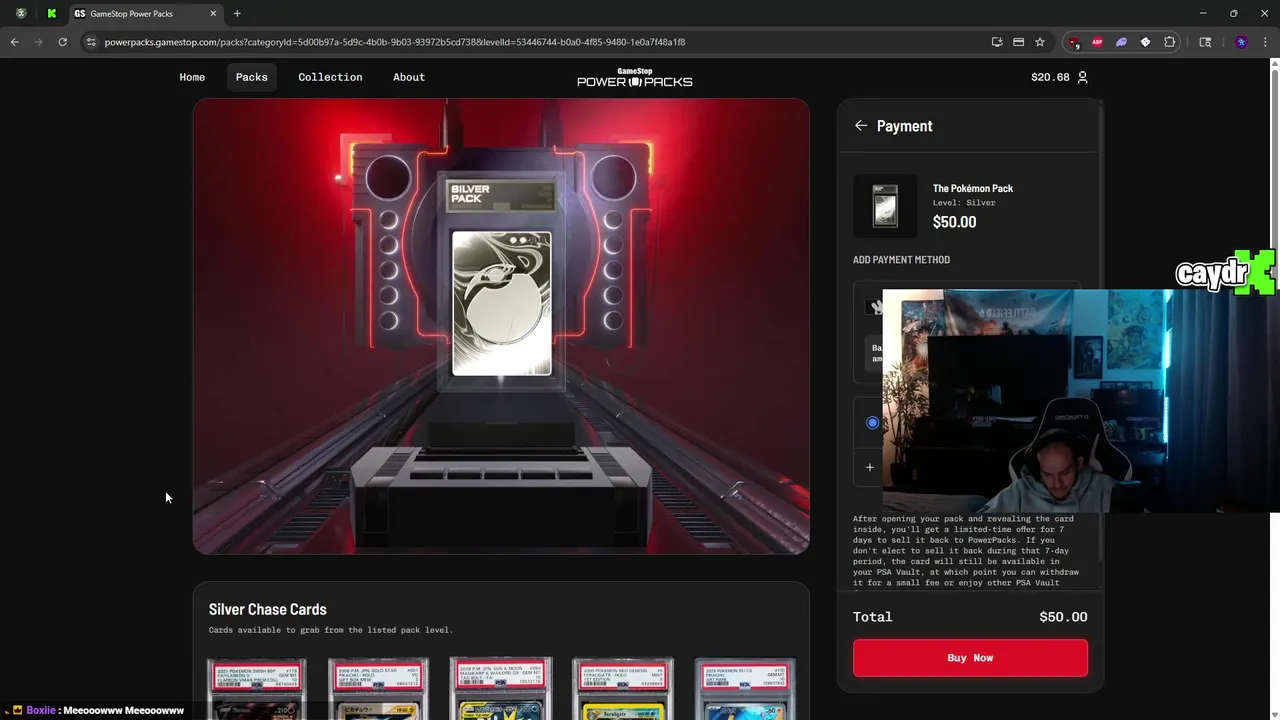Screen dimensions: 1280x720
Task: Click the $20.68 balance
Action: (x=1050, y=77)
